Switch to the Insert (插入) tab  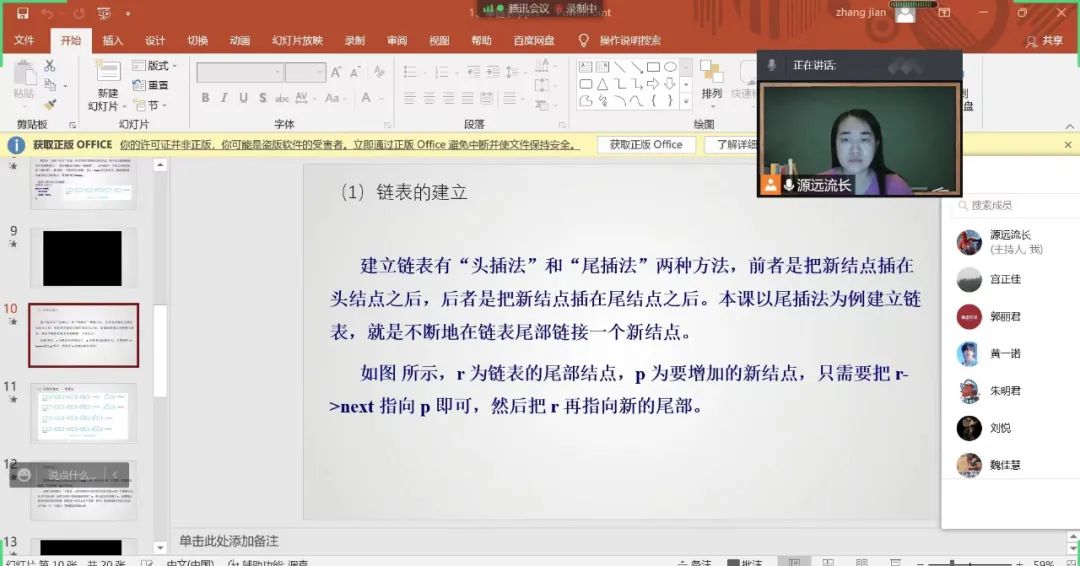coord(113,41)
